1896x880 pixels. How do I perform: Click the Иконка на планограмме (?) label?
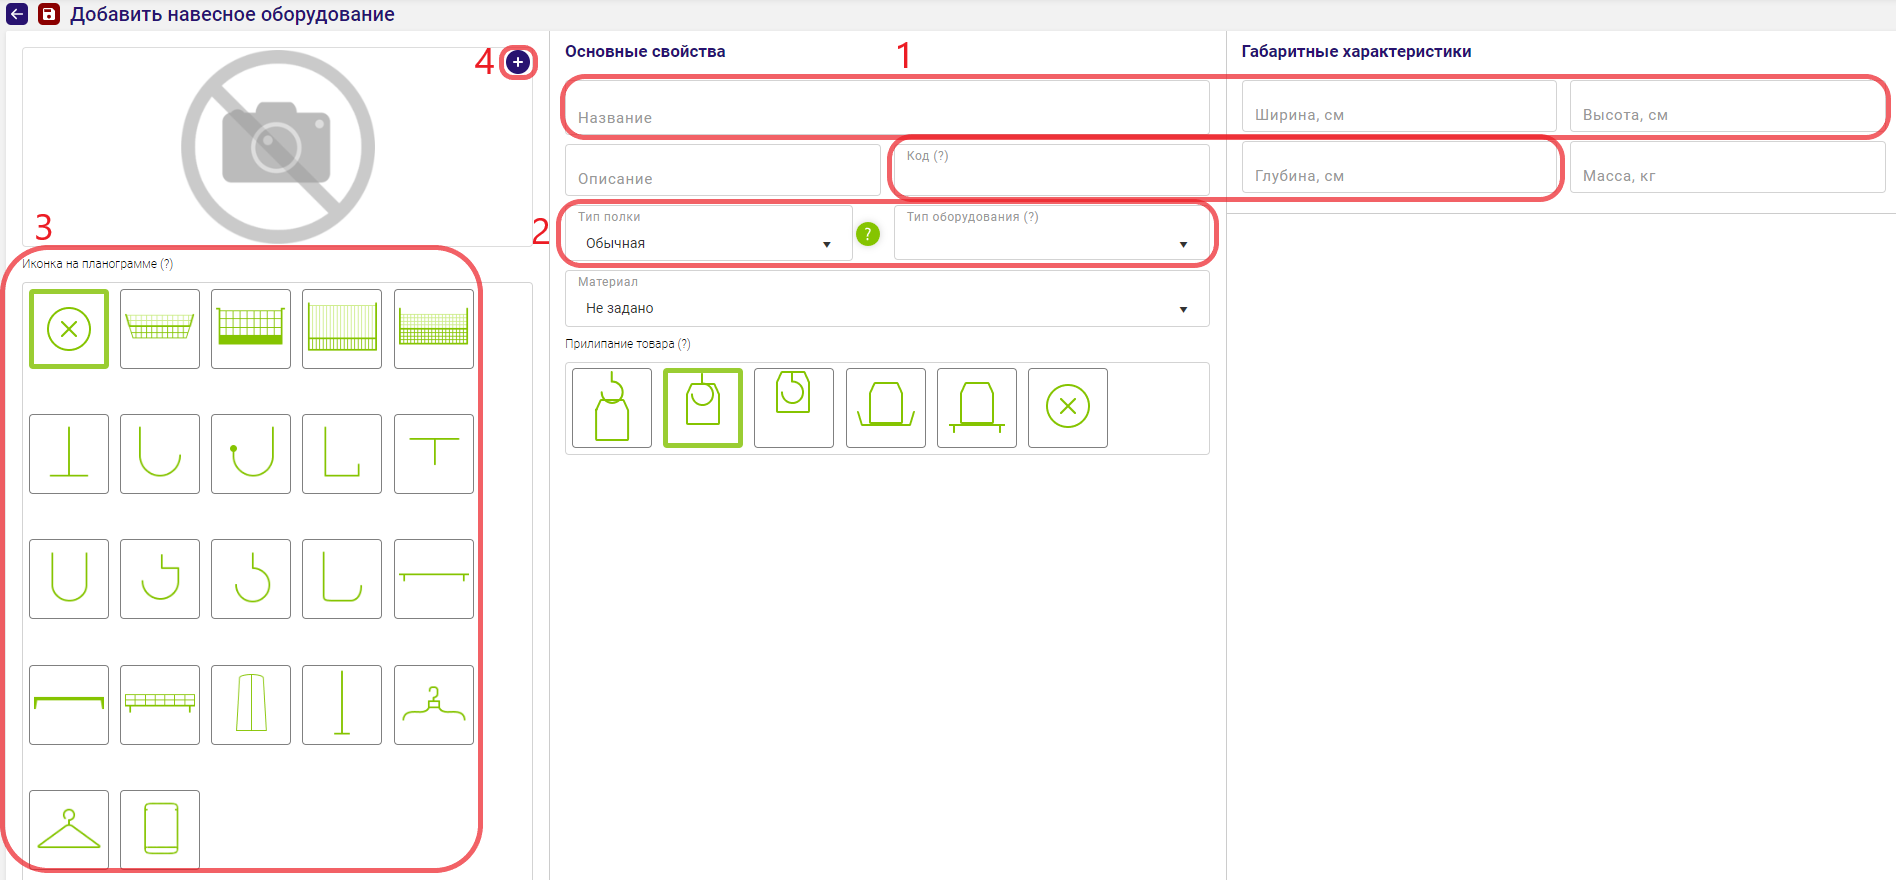click(97, 264)
